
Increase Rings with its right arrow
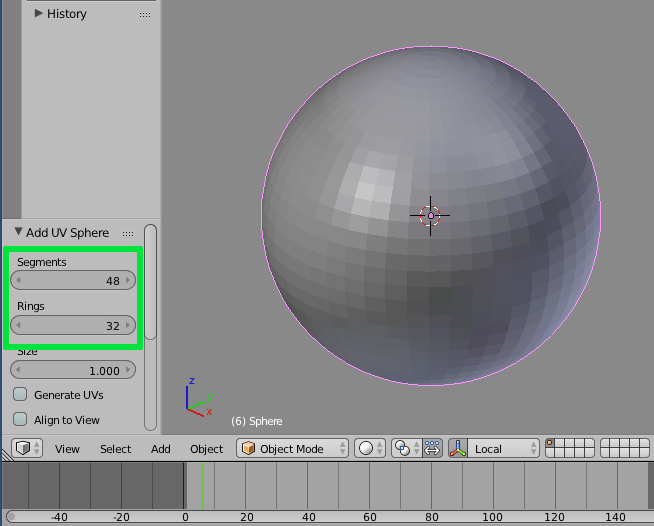pyautogui.click(x=128, y=325)
